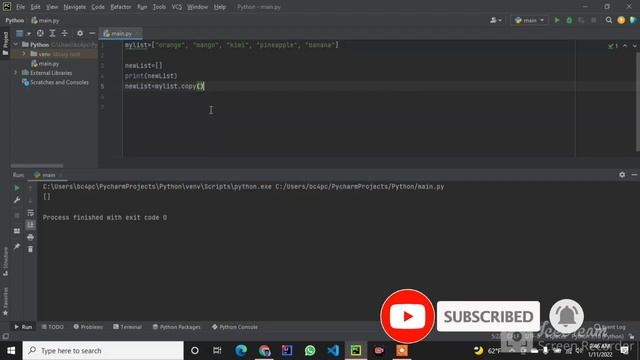Click the Select Opened File target icon
640x360 pixels.
click(x=40, y=33)
